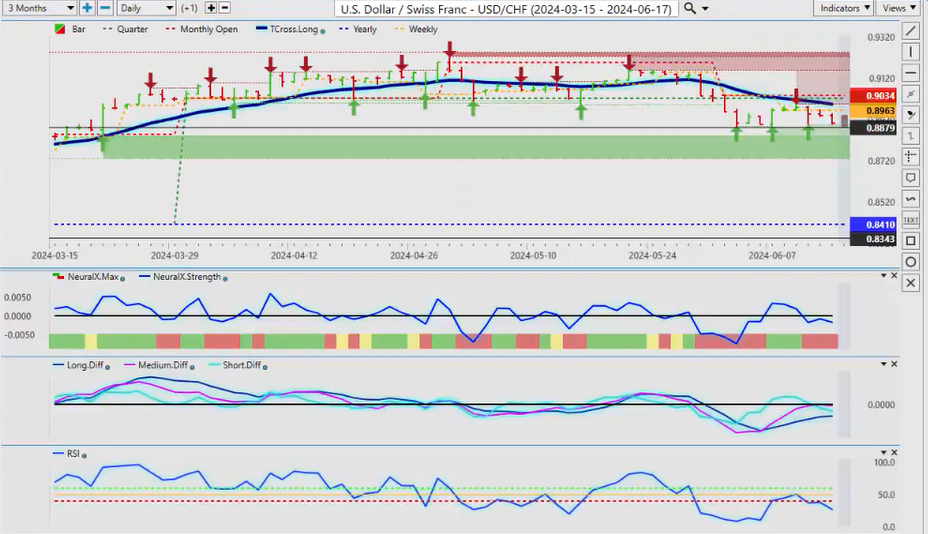Select the TEXT annotation tool
The image size is (928, 534).
910,219
